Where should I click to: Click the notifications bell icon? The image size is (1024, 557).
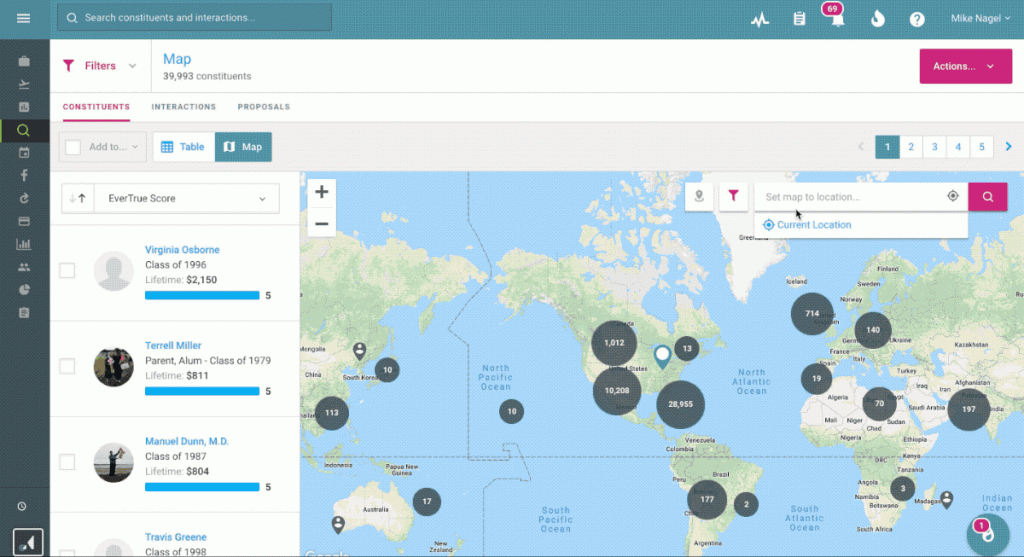[x=837, y=19]
